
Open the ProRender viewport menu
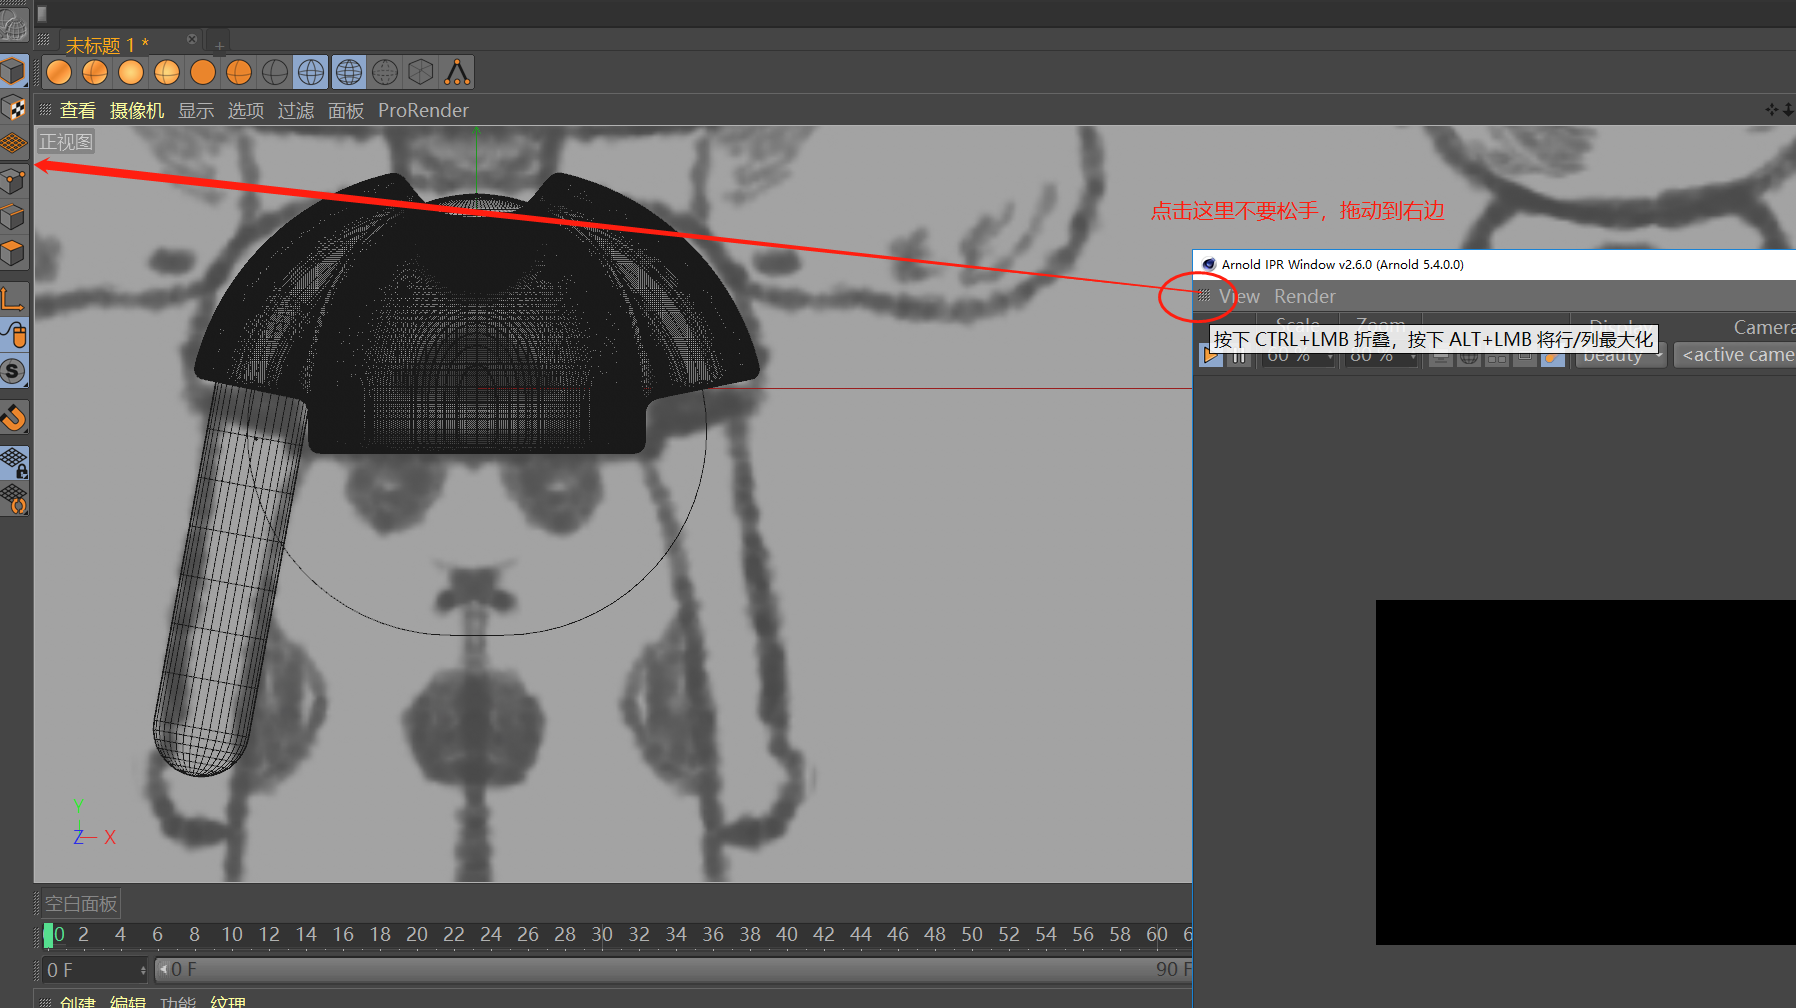tap(423, 110)
